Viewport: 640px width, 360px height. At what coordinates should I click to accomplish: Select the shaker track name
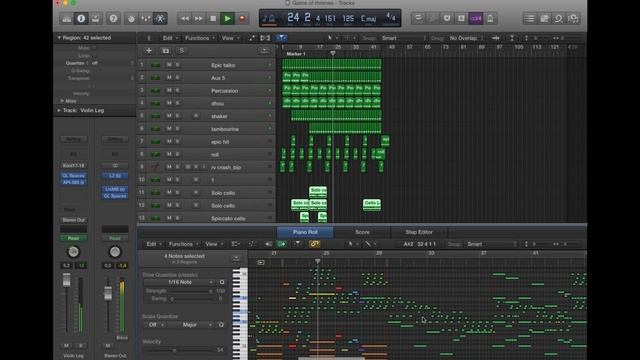pos(219,116)
